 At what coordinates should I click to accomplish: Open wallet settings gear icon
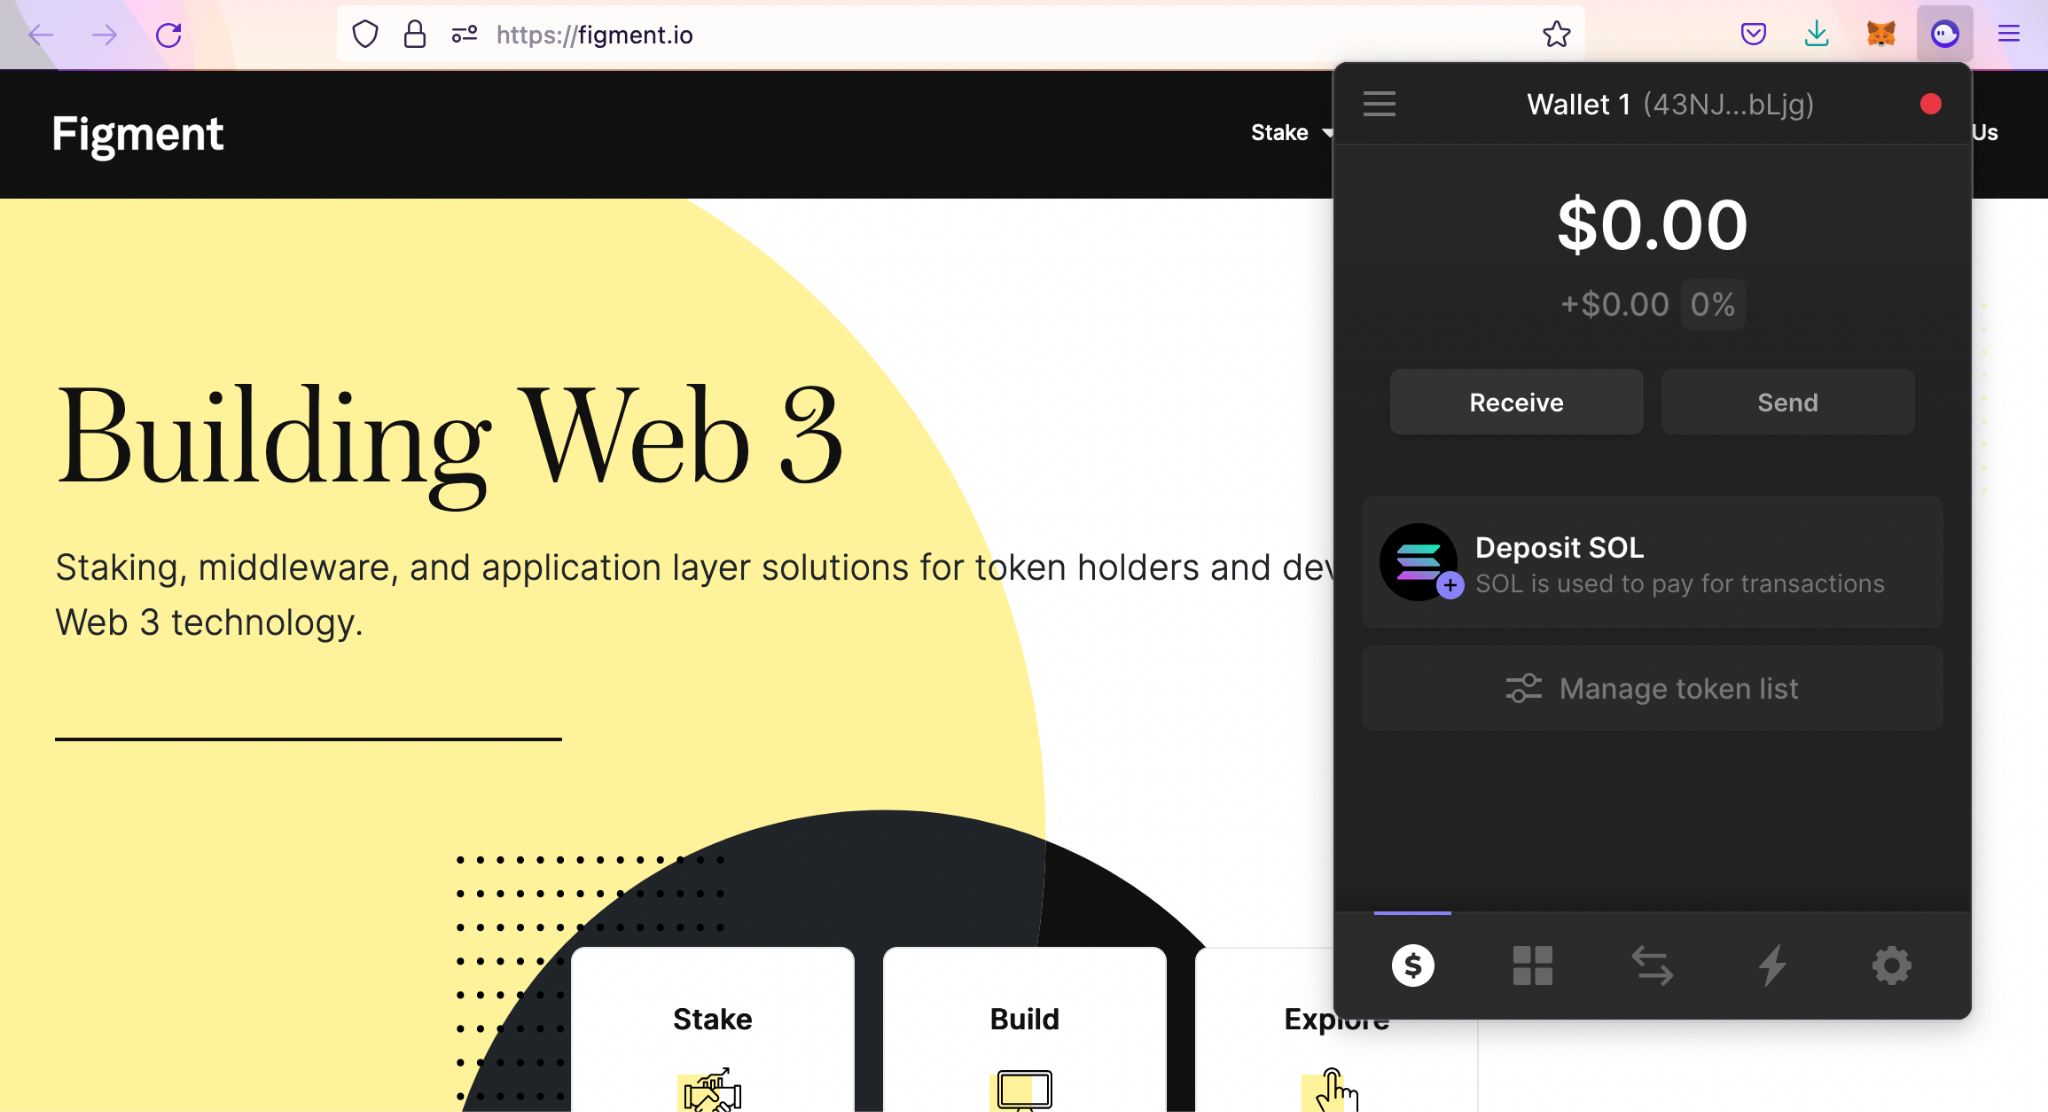[x=1892, y=965]
